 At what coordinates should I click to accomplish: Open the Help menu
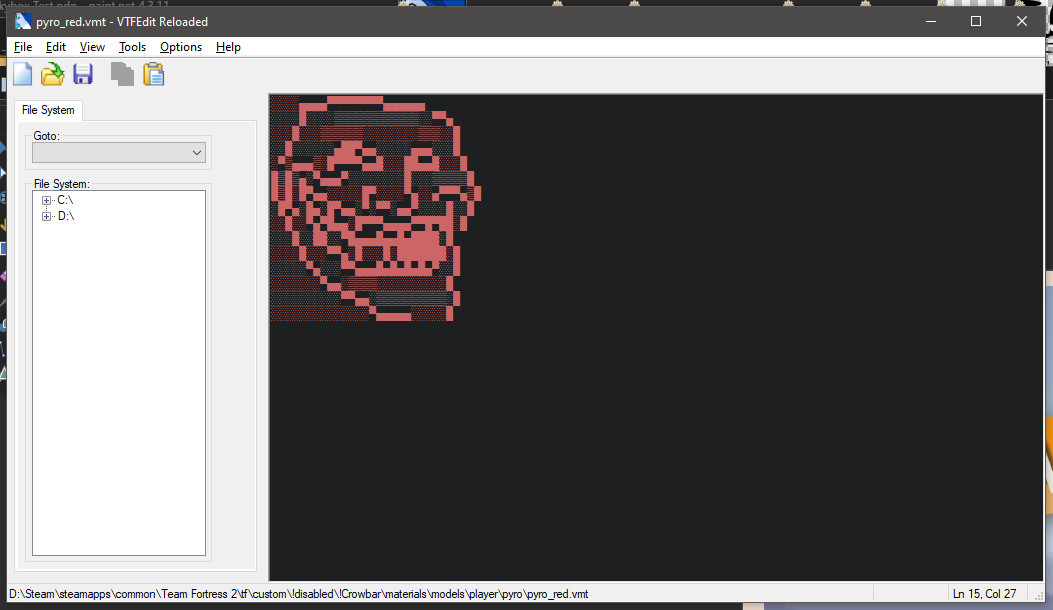[x=228, y=46]
